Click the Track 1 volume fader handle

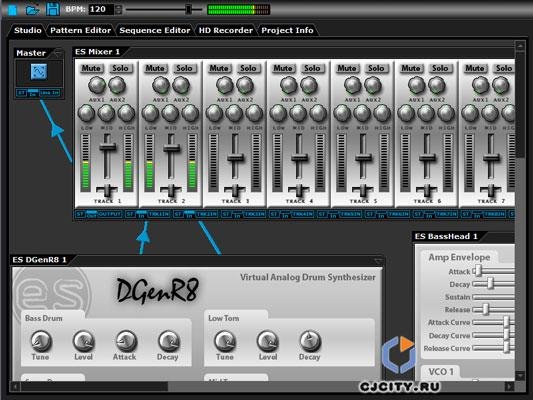tap(107, 147)
